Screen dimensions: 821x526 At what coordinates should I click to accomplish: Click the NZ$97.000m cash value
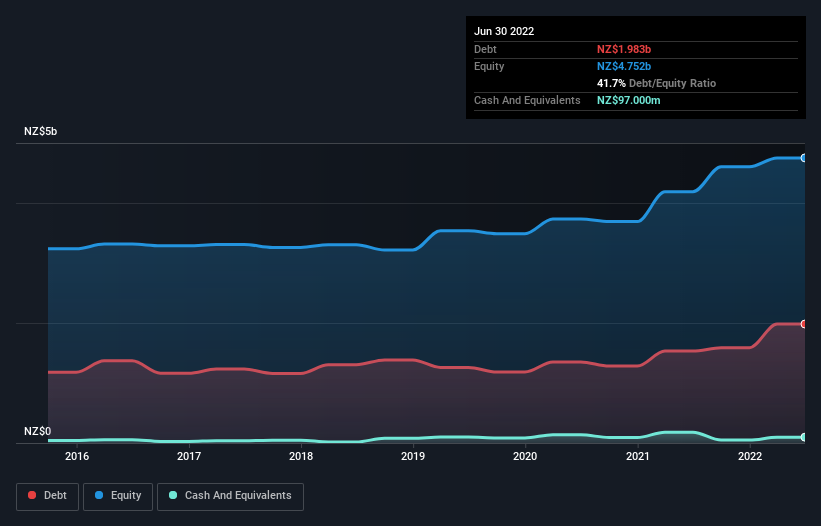(628, 100)
